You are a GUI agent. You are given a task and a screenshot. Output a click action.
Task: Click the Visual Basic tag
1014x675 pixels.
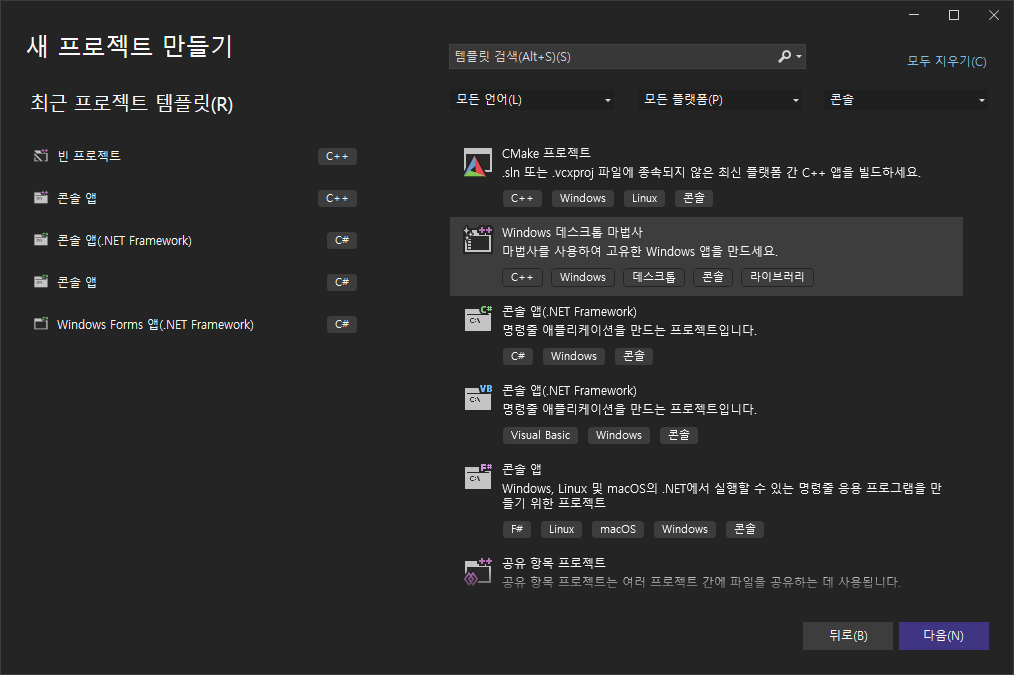point(540,436)
